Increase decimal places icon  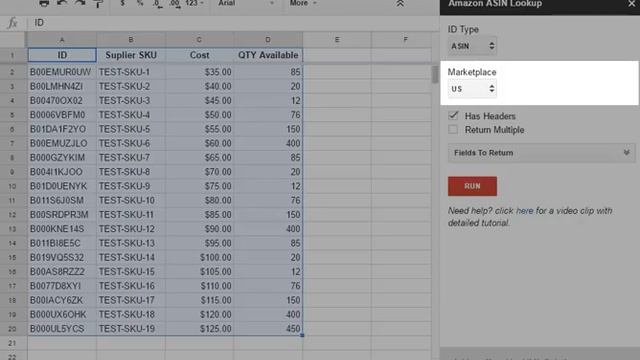175,4
